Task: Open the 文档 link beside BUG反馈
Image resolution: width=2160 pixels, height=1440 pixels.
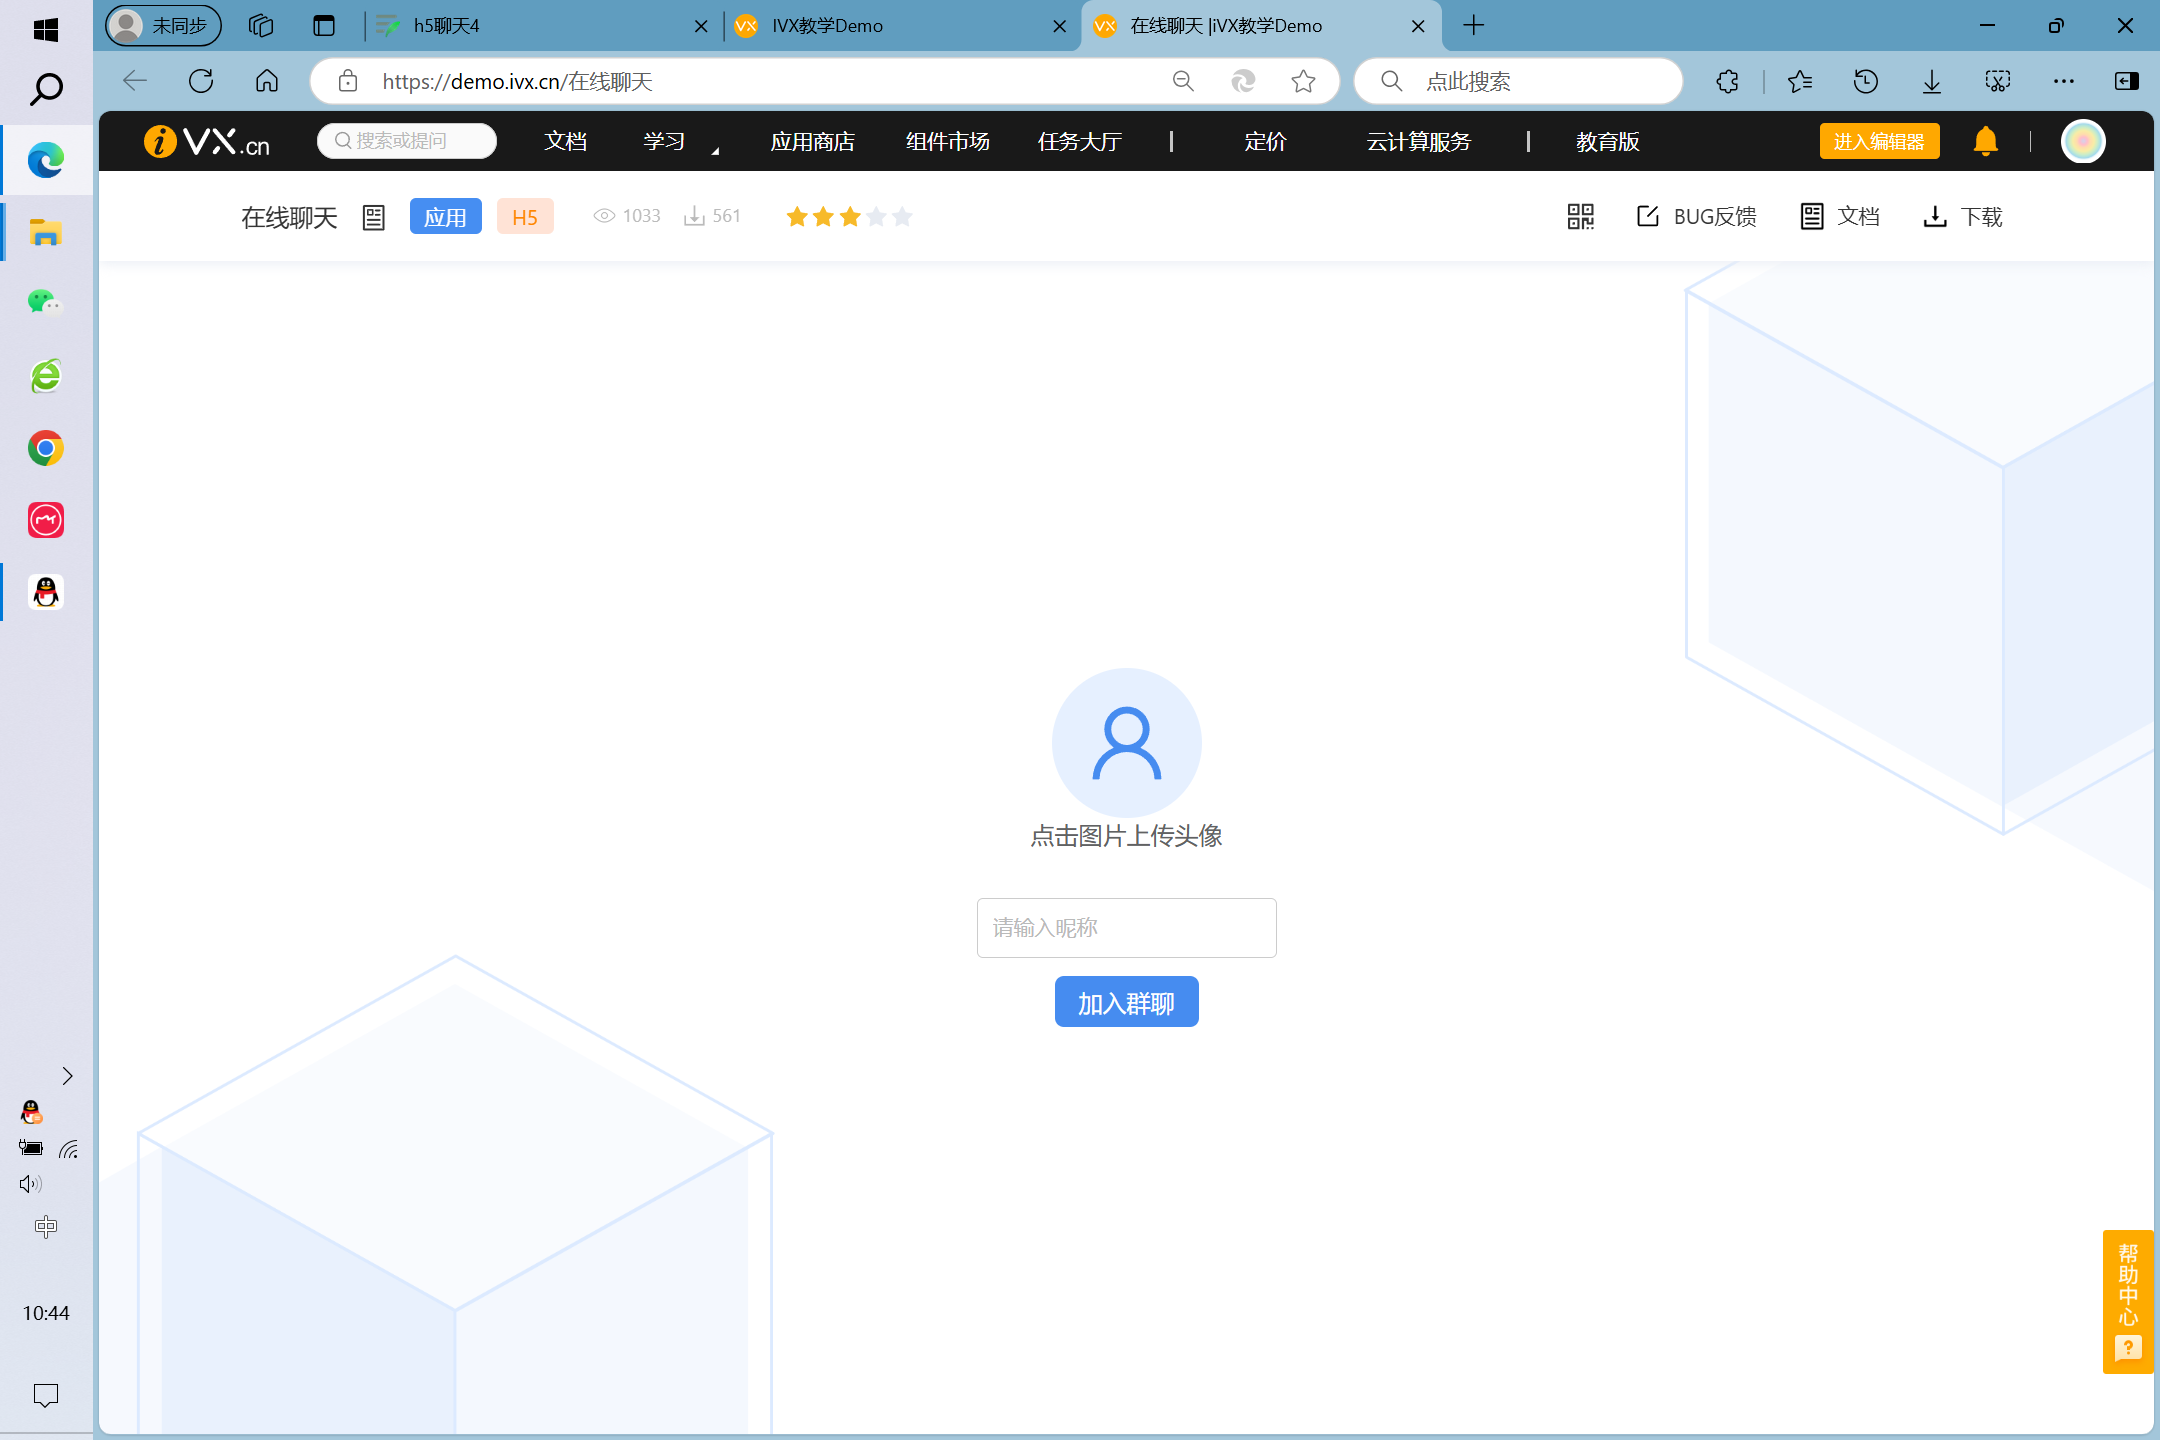Action: click(x=1840, y=216)
